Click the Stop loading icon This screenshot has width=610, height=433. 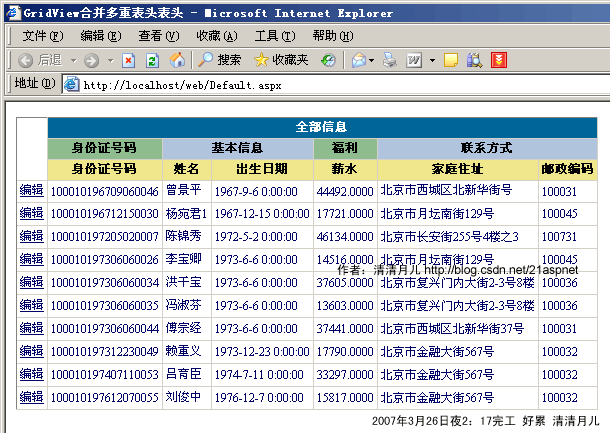(129, 61)
